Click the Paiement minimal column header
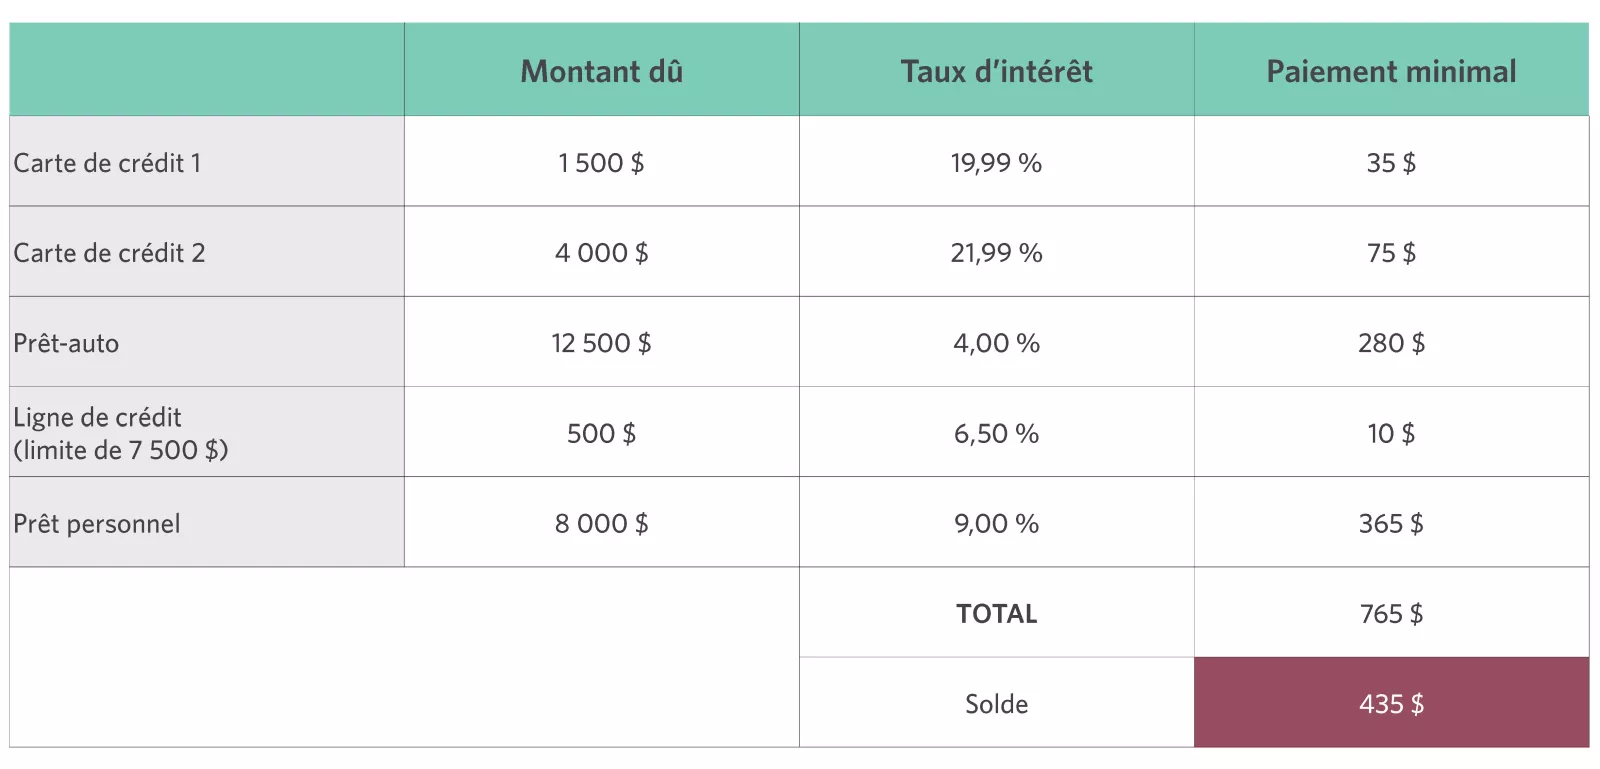The image size is (1600, 769). coord(1391,71)
